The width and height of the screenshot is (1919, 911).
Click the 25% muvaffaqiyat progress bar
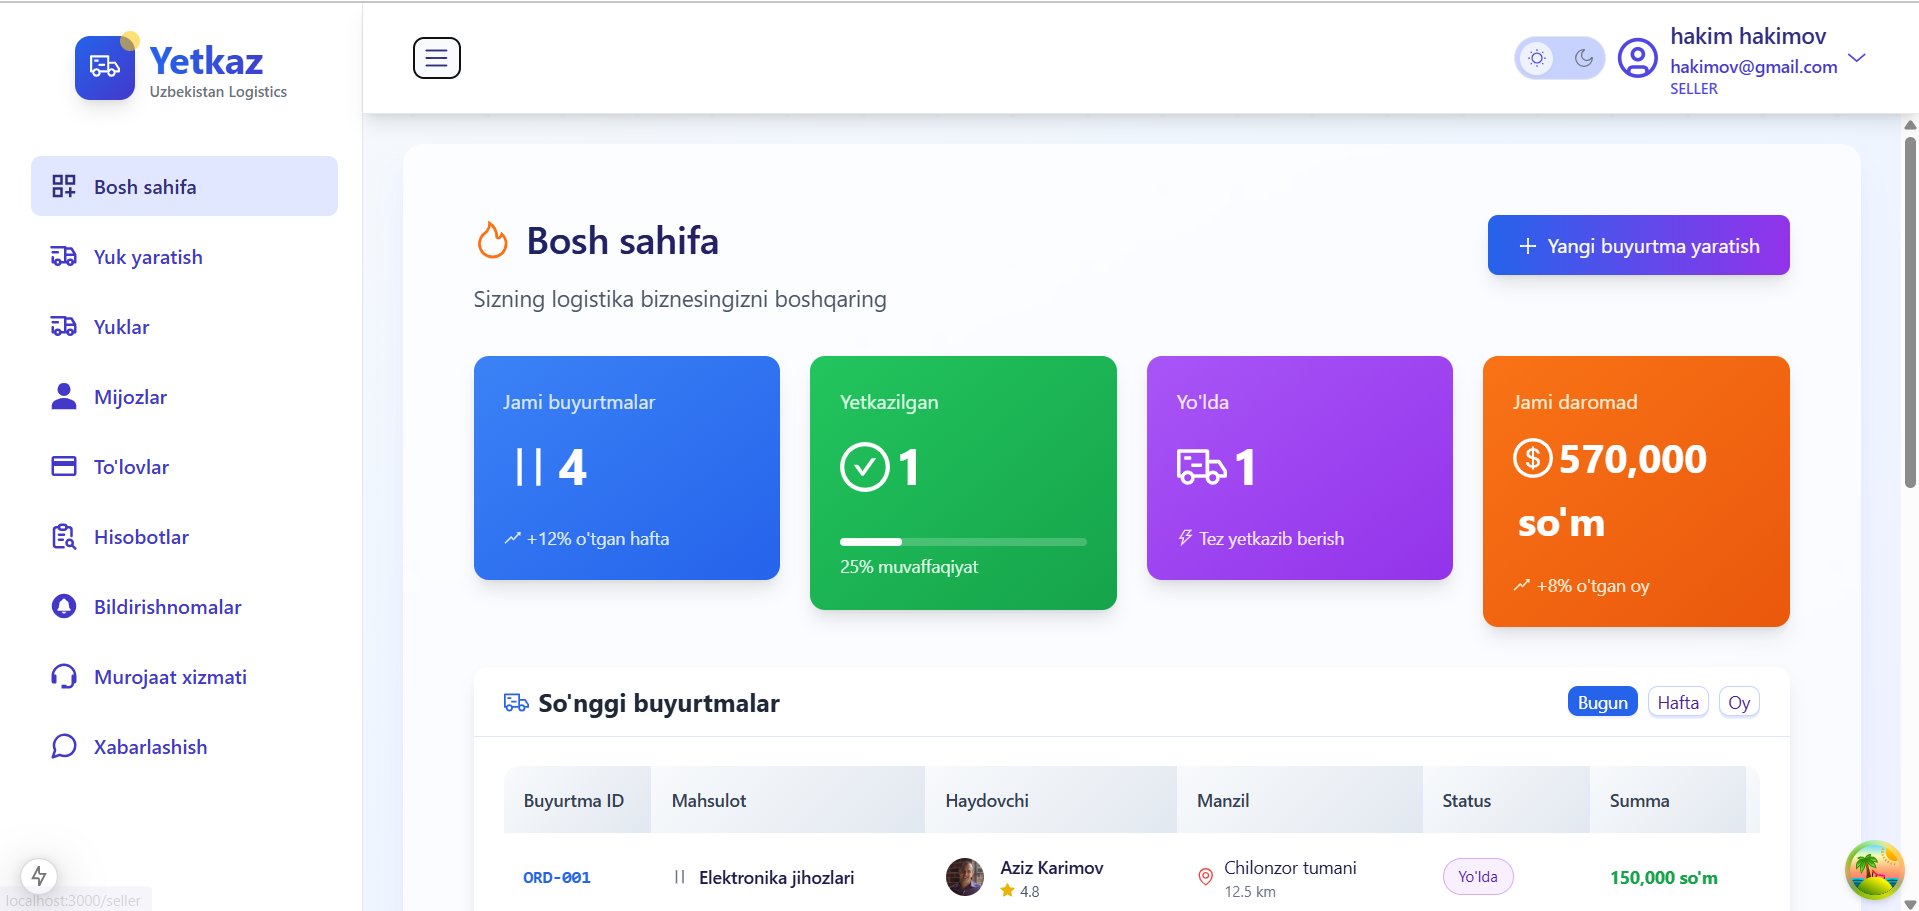click(963, 542)
